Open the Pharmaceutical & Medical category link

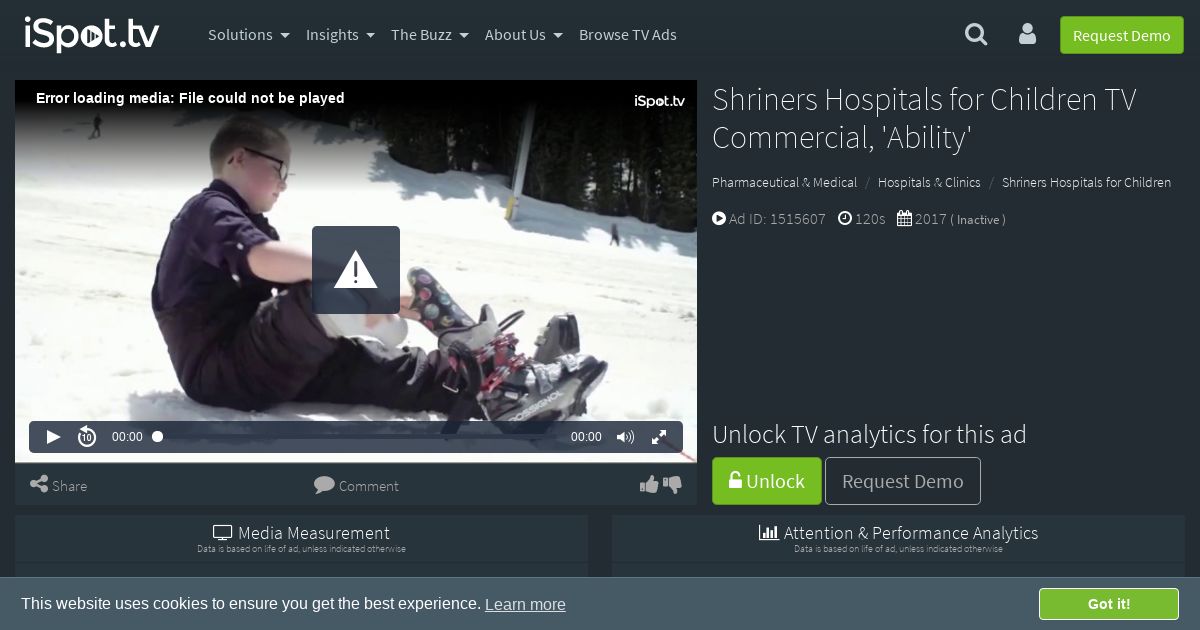[784, 182]
